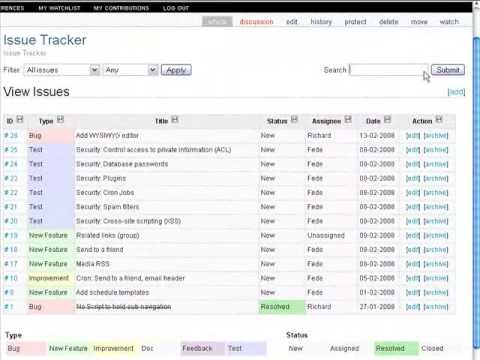
Task: Click the vertical page scrollbar
Action: pyautogui.click(x=476, y=193)
